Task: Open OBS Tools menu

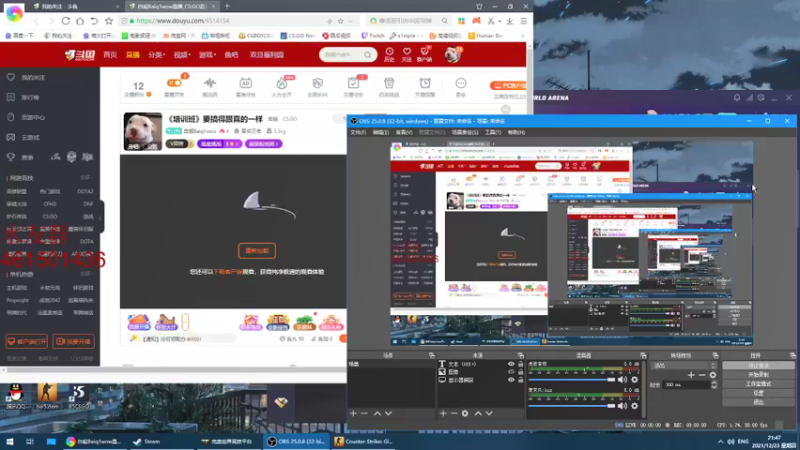Action: click(x=492, y=132)
